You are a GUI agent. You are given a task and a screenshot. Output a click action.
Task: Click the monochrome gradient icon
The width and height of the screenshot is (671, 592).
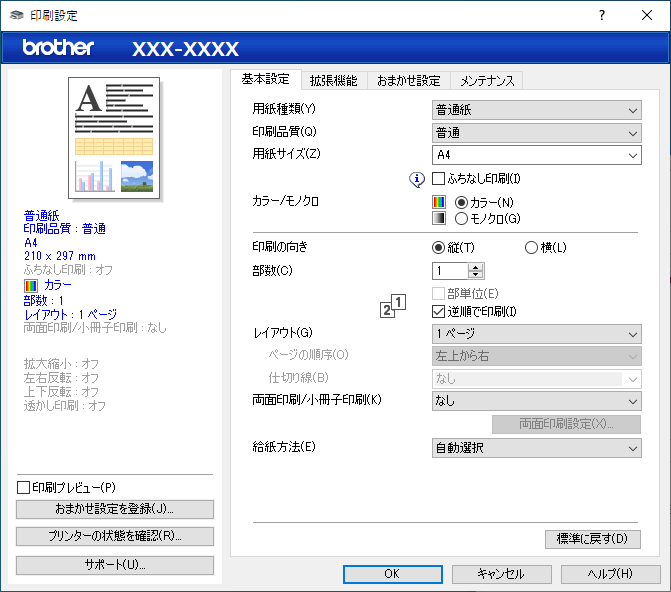(x=439, y=218)
